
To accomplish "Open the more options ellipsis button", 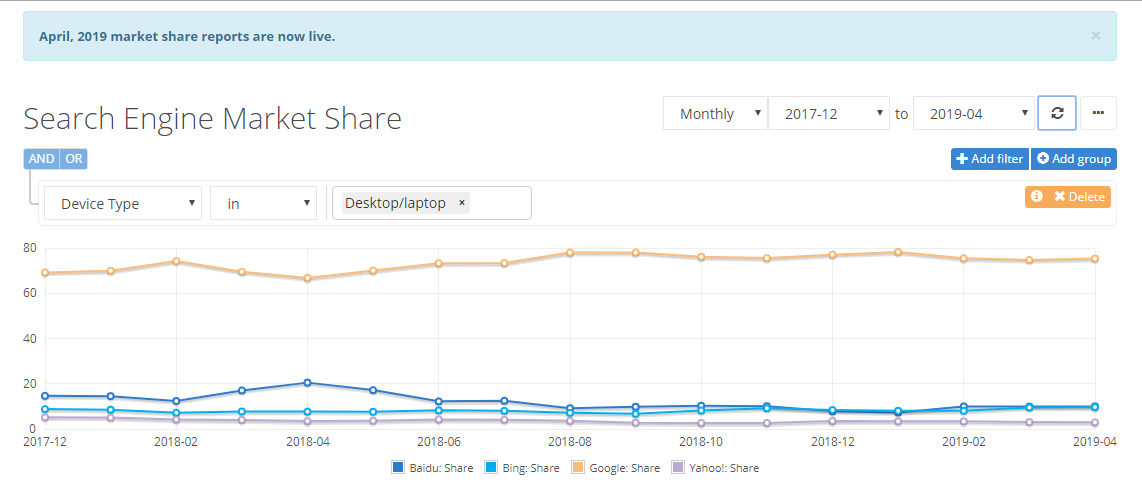I will (1098, 114).
